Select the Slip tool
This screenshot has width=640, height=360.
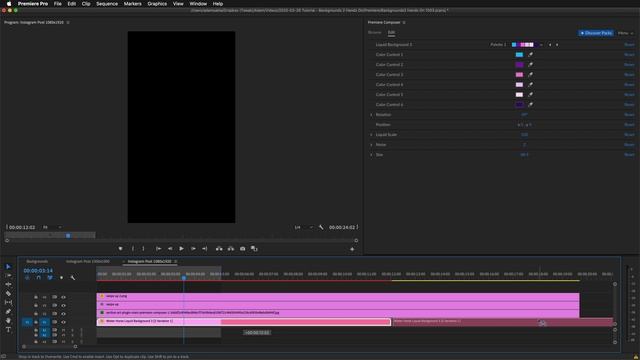coord(8,302)
